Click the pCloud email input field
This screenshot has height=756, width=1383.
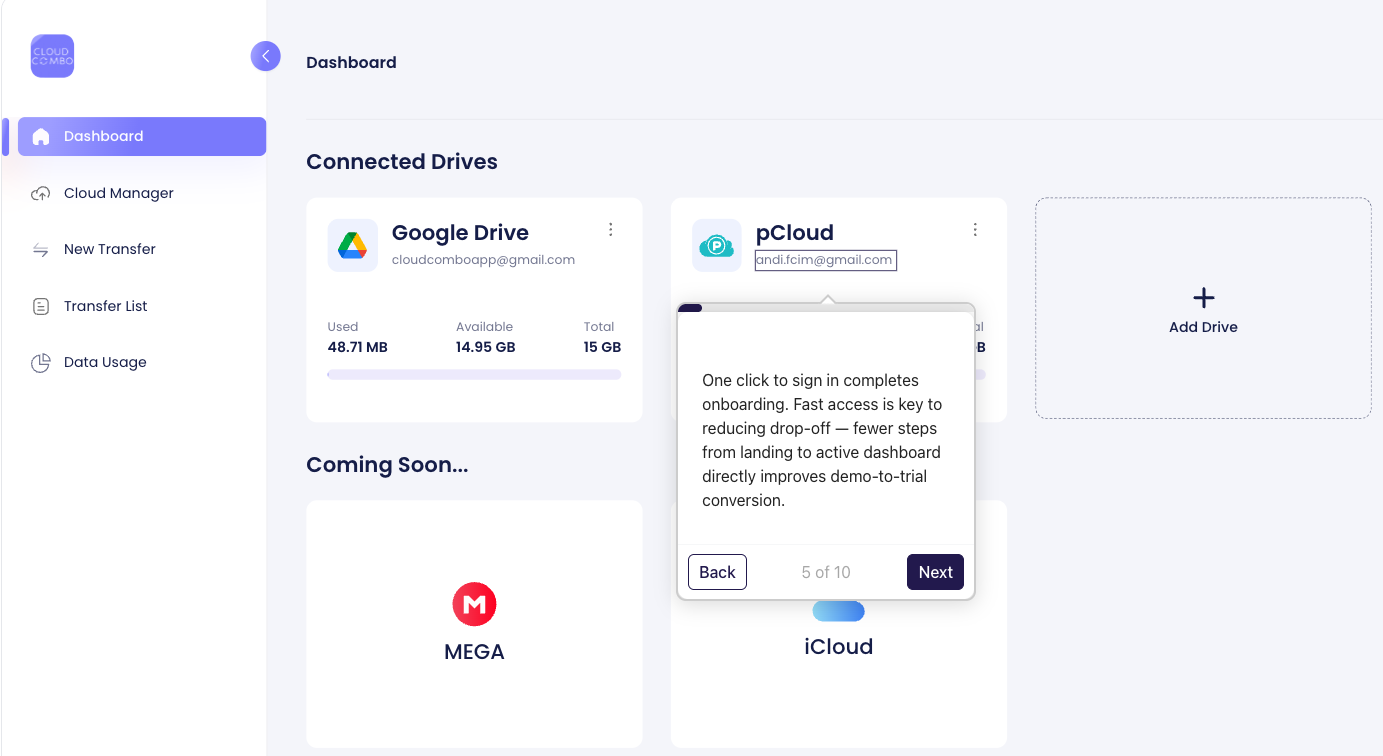825,260
